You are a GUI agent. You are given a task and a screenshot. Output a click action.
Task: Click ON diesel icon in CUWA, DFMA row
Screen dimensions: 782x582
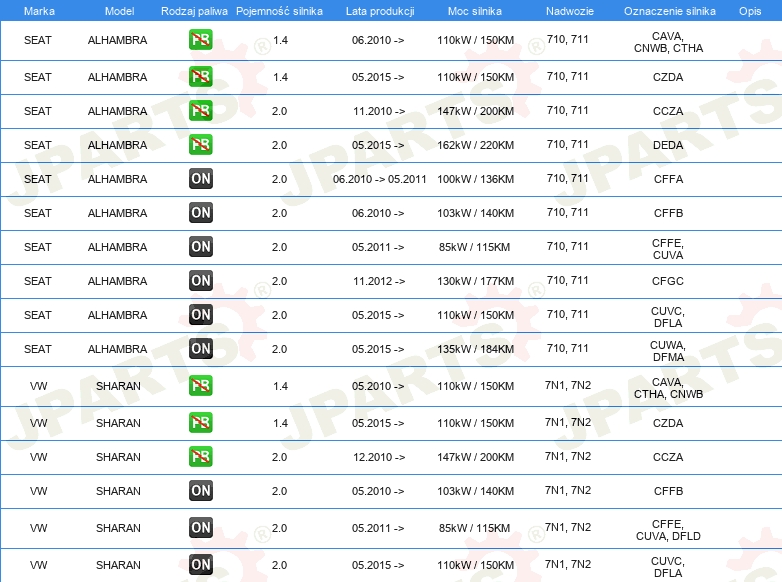point(201,348)
